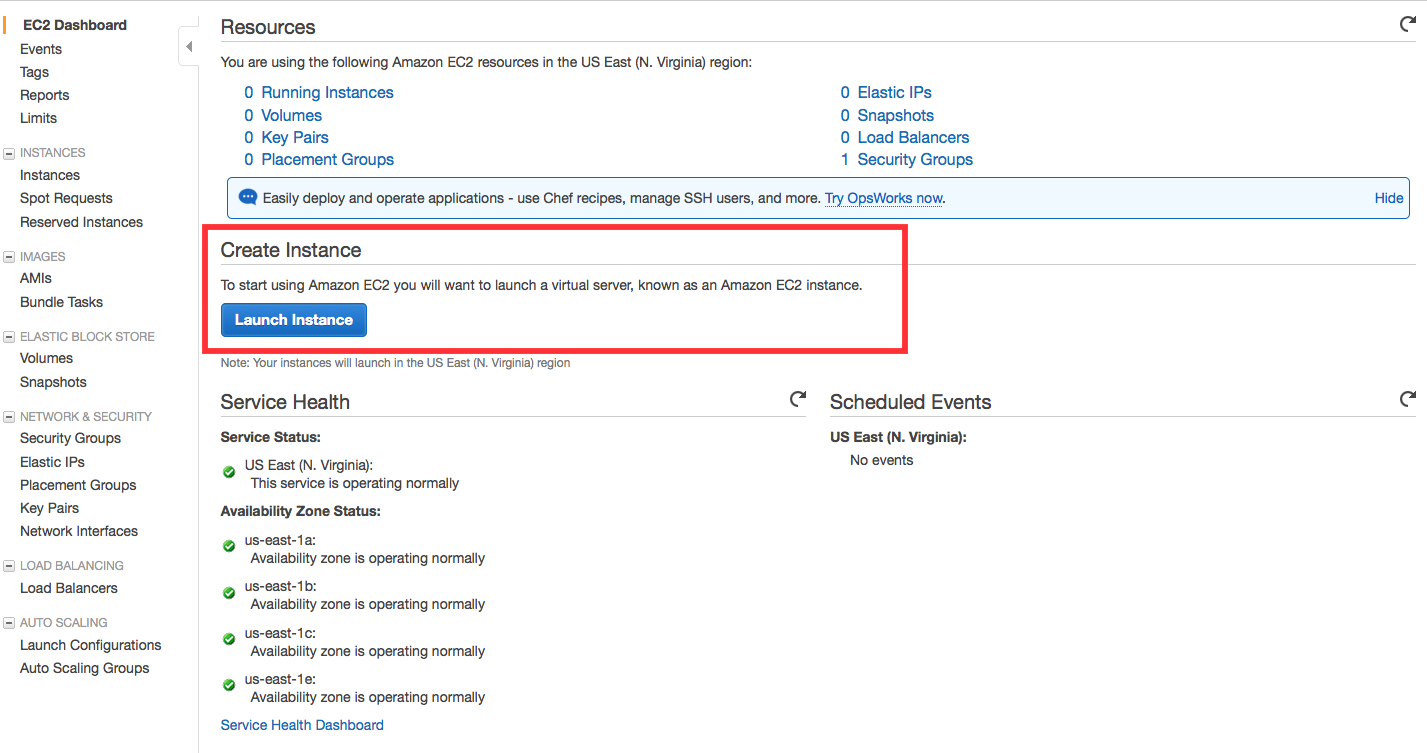Click the OpsWorks speech bubble icon
This screenshot has width=1427, height=753.
pyautogui.click(x=248, y=198)
